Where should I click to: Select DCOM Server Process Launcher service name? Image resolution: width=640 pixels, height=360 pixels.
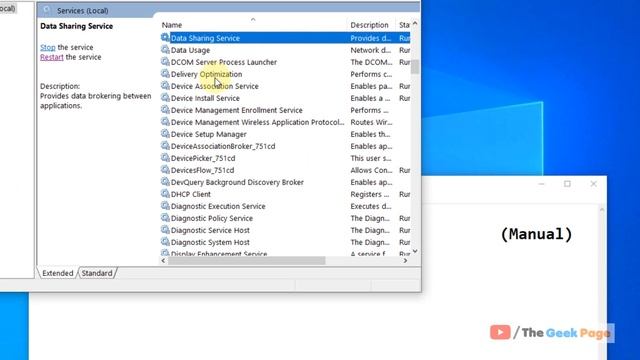coord(224,62)
